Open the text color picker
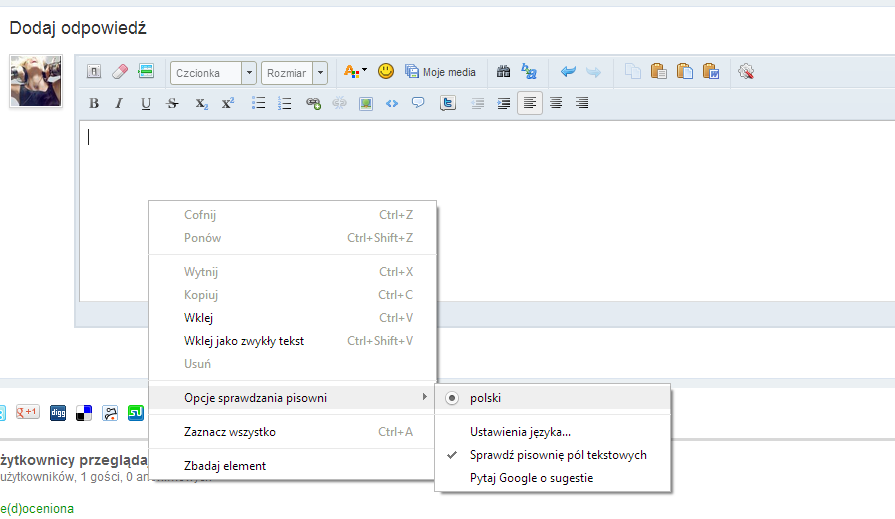Viewport: 895px width, 519px height. tap(354, 72)
